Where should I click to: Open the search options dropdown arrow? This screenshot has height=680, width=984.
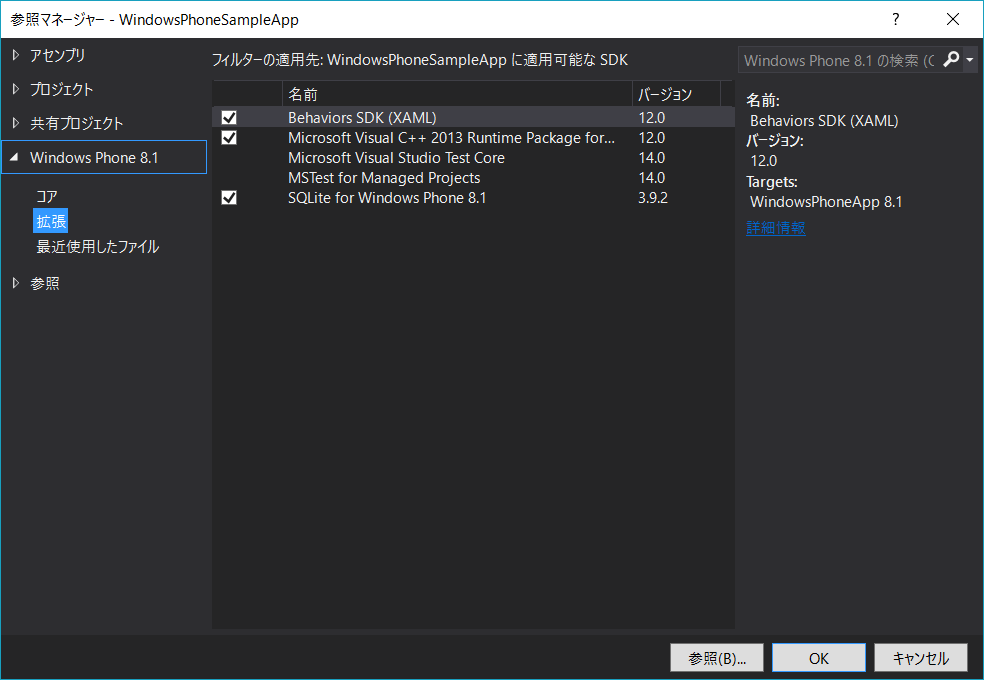(x=970, y=60)
